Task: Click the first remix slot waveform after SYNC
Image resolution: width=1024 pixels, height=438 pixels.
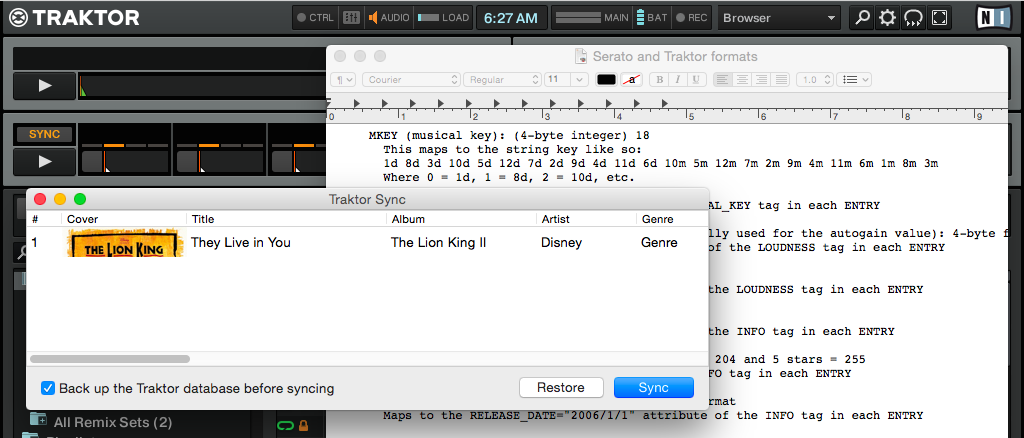Action: coord(125,161)
